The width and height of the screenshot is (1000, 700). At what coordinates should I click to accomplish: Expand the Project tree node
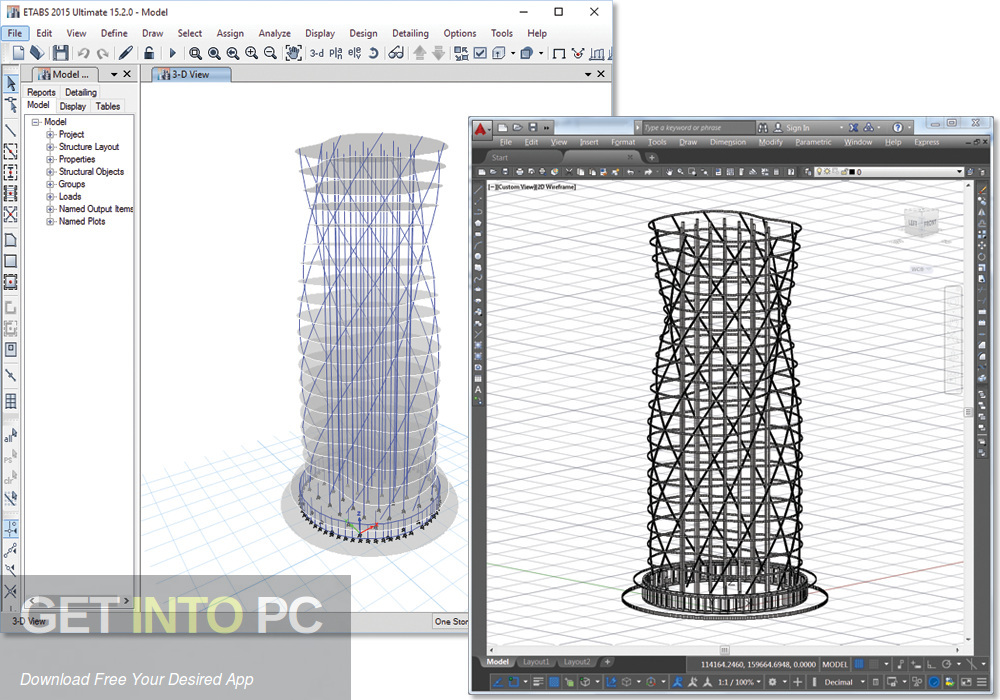[50, 135]
